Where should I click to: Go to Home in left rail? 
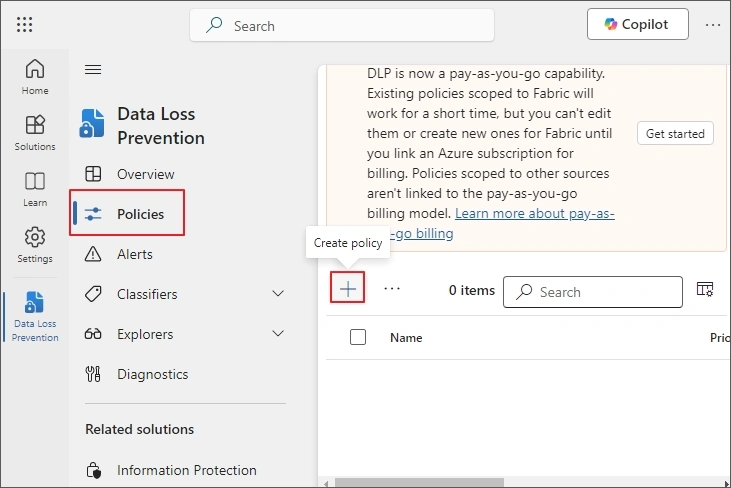[35, 77]
